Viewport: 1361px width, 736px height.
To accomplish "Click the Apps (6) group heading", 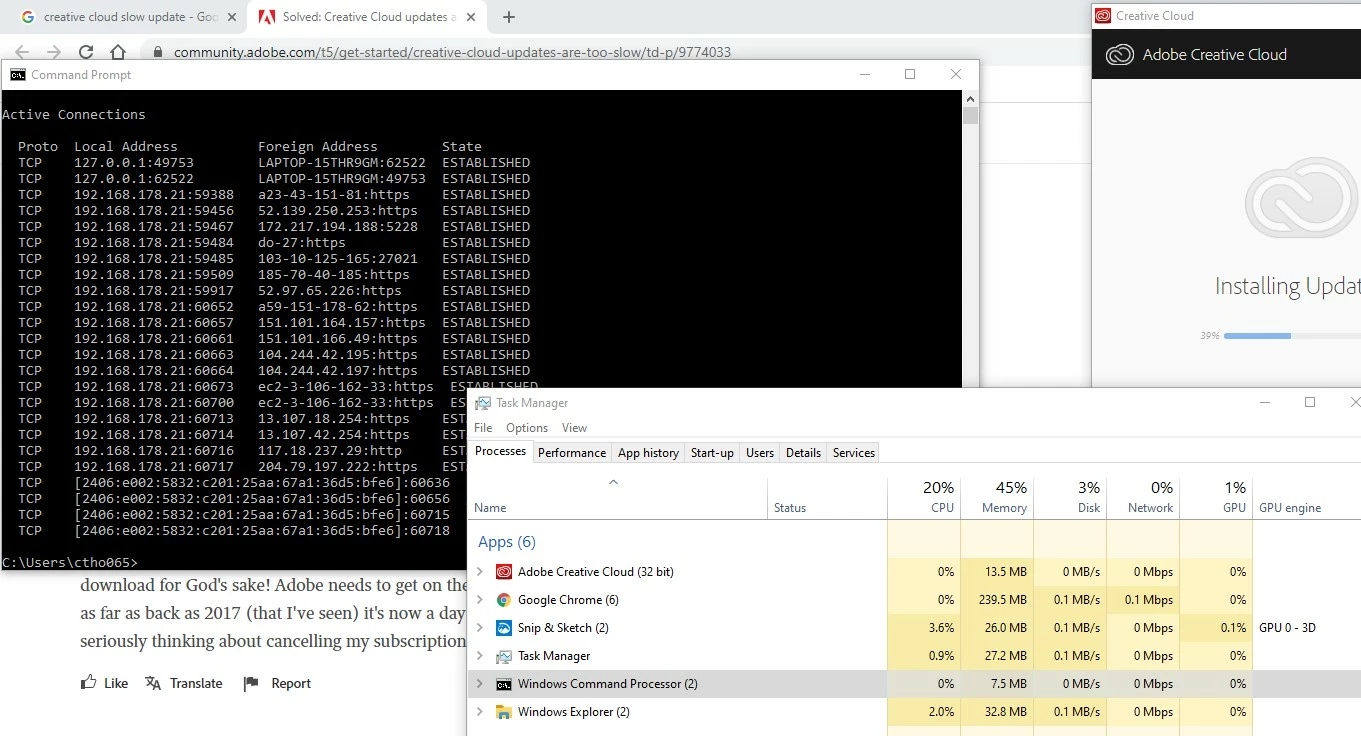I will pos(507,542).
